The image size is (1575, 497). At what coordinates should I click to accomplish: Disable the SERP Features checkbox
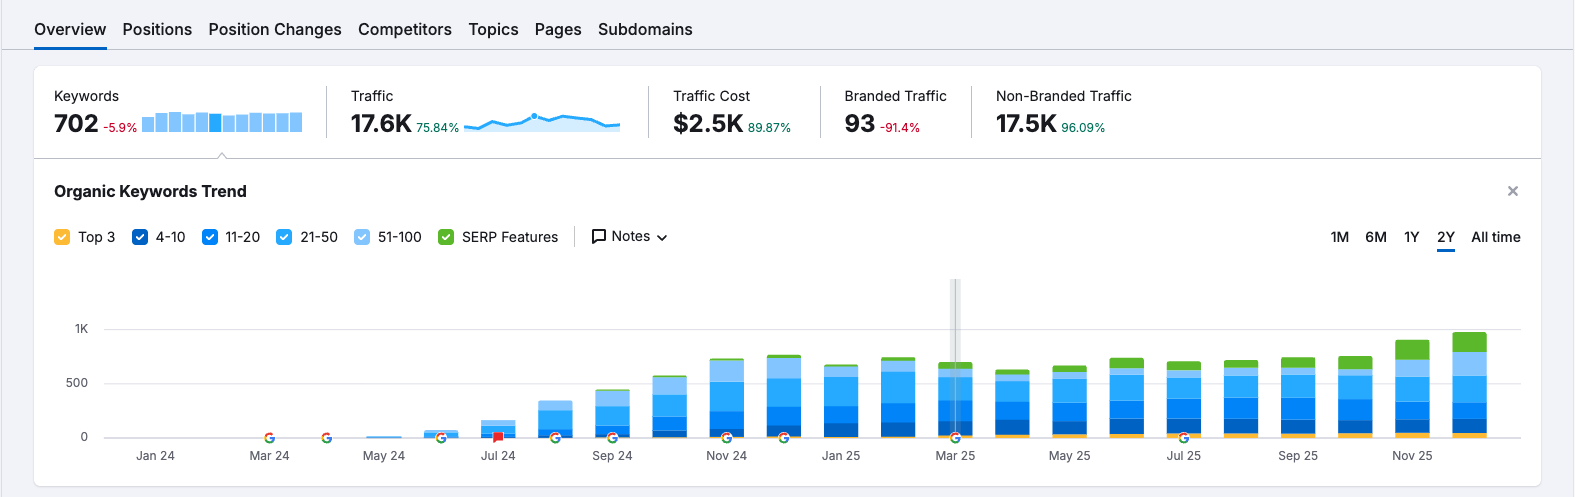(x=446, y=237)
